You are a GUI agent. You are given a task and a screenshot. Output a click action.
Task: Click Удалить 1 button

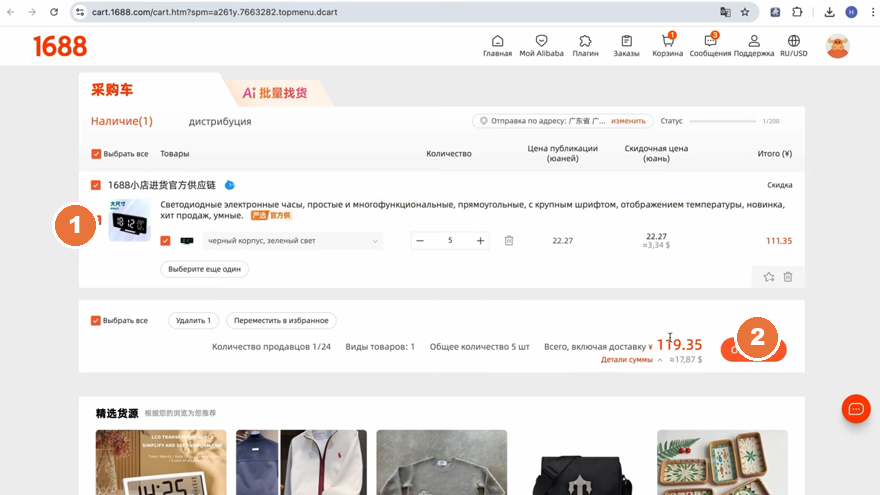point(193,320)
